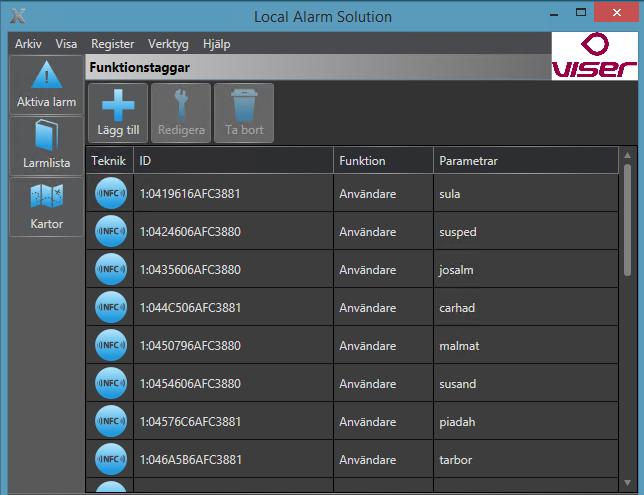The height and width of the screenshot is (495, 644).
Task: Sort by the Parametrar column header
Action: [x=526, y=161]
